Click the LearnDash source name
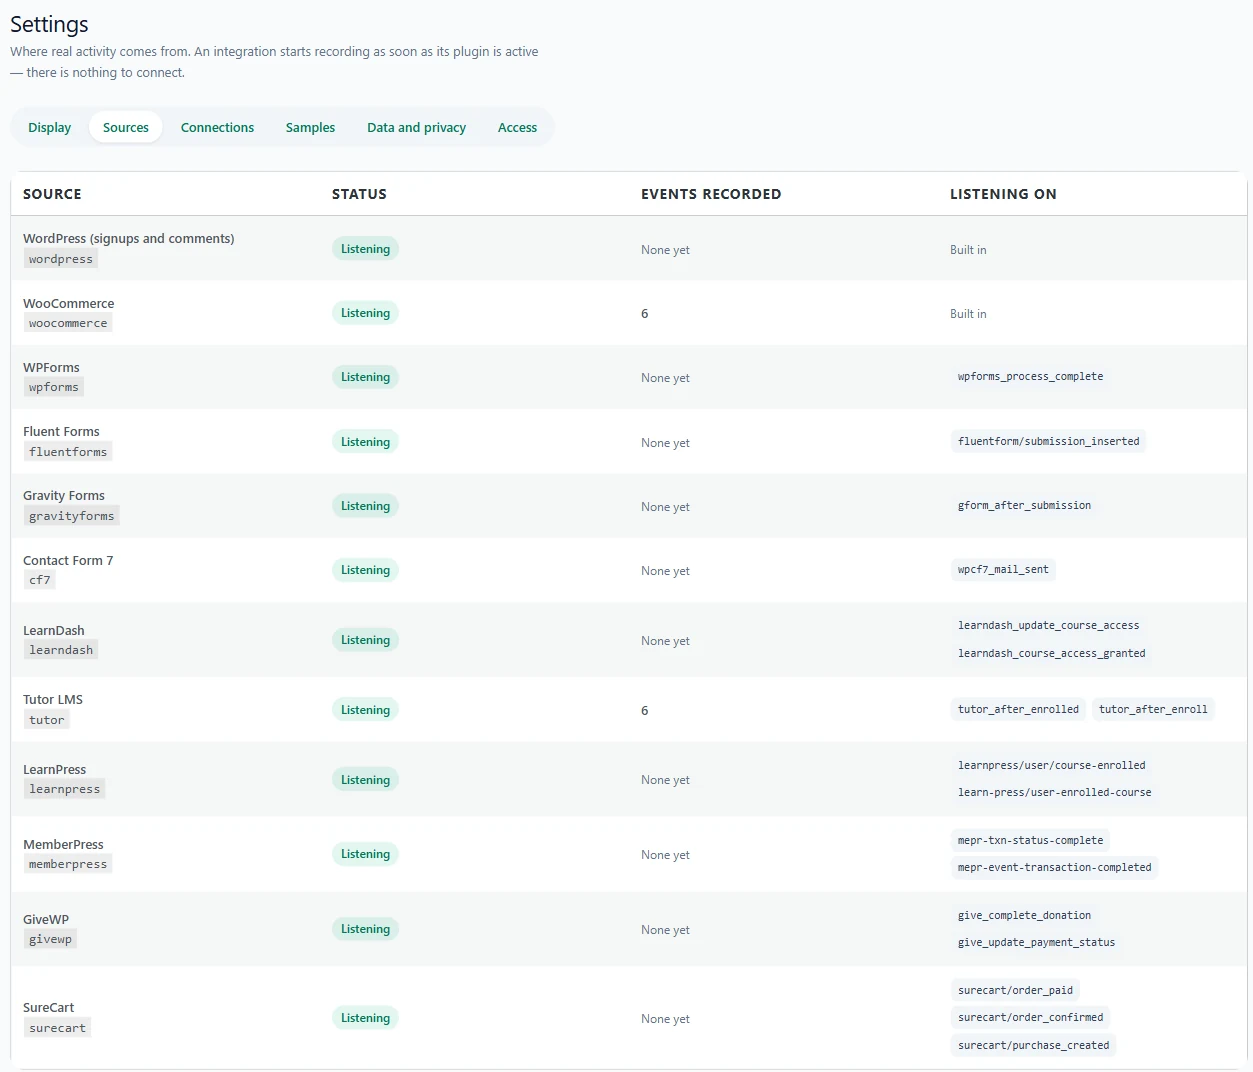The width and height of the screenshot is (1253, 1072). point(54,630)
